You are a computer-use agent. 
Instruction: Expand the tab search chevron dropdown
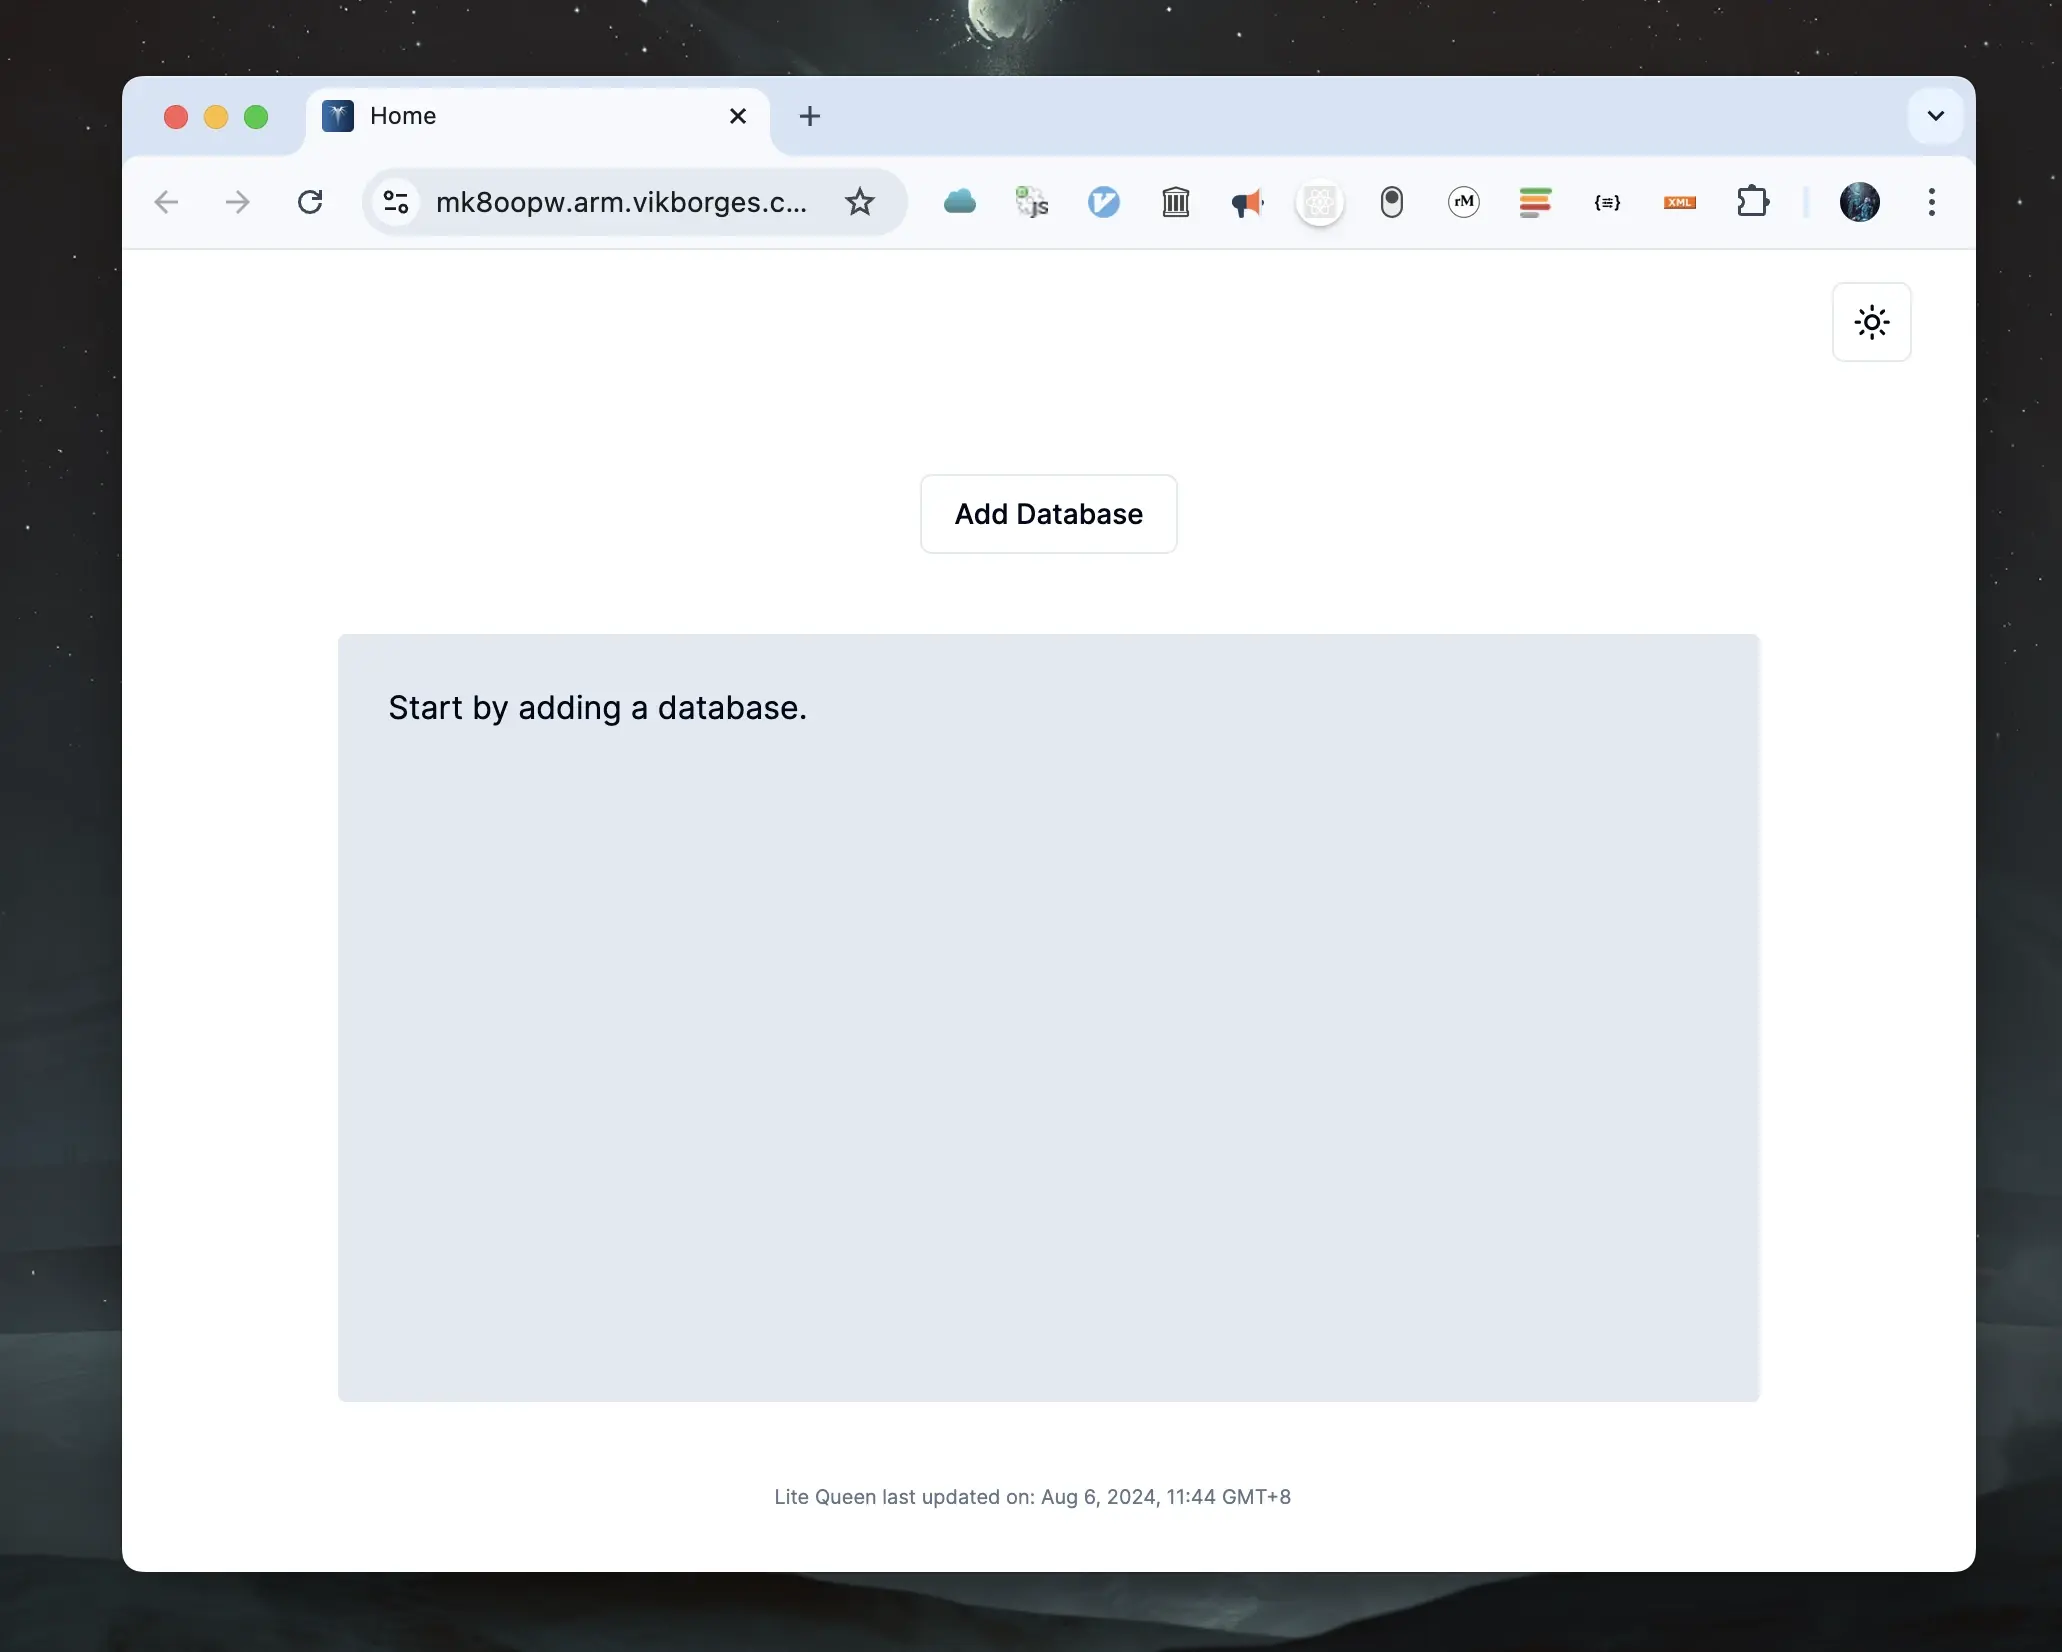[x=1935, y=116]
